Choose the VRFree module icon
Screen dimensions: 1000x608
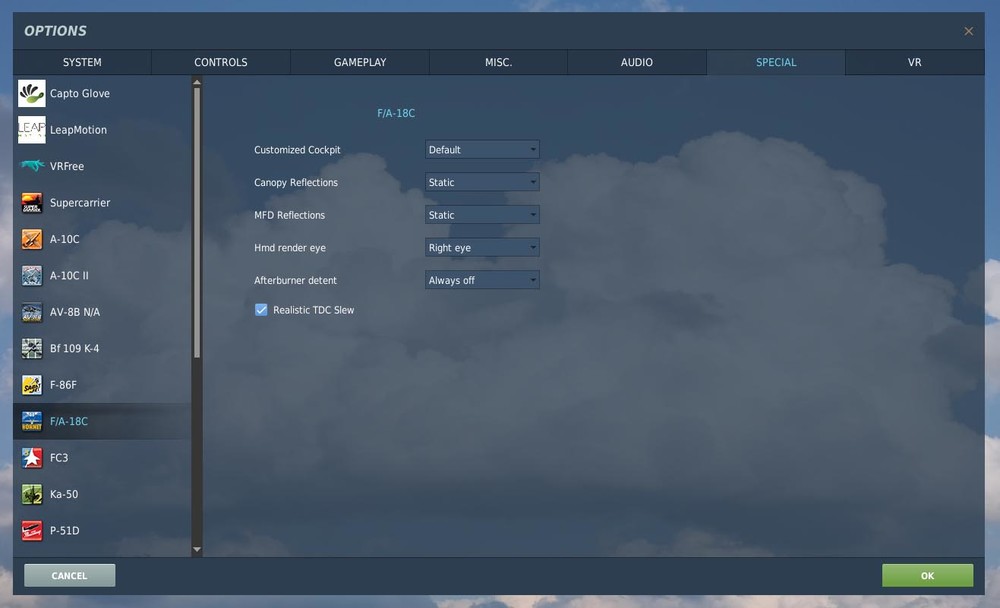[x=31, y=166]
